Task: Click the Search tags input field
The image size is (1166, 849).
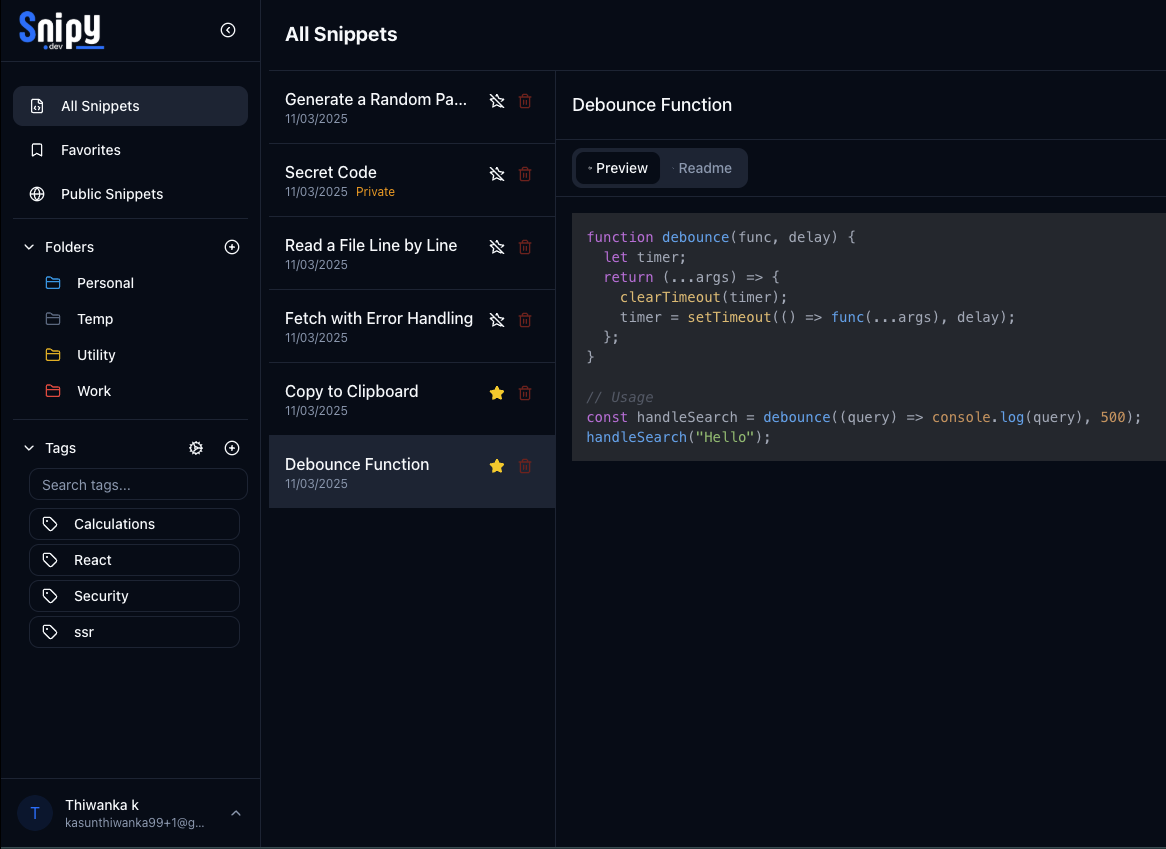Action: pos(138,484)
